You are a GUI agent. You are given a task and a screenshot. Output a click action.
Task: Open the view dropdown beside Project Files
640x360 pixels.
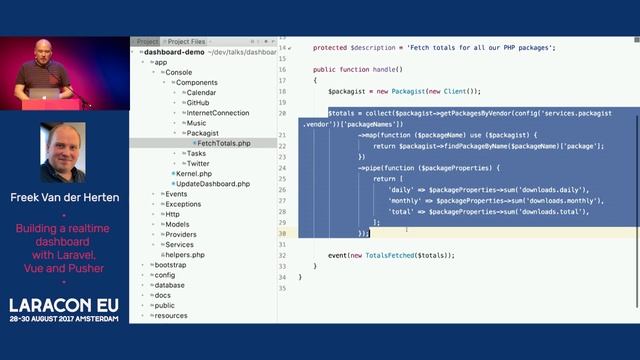[210, 42]
